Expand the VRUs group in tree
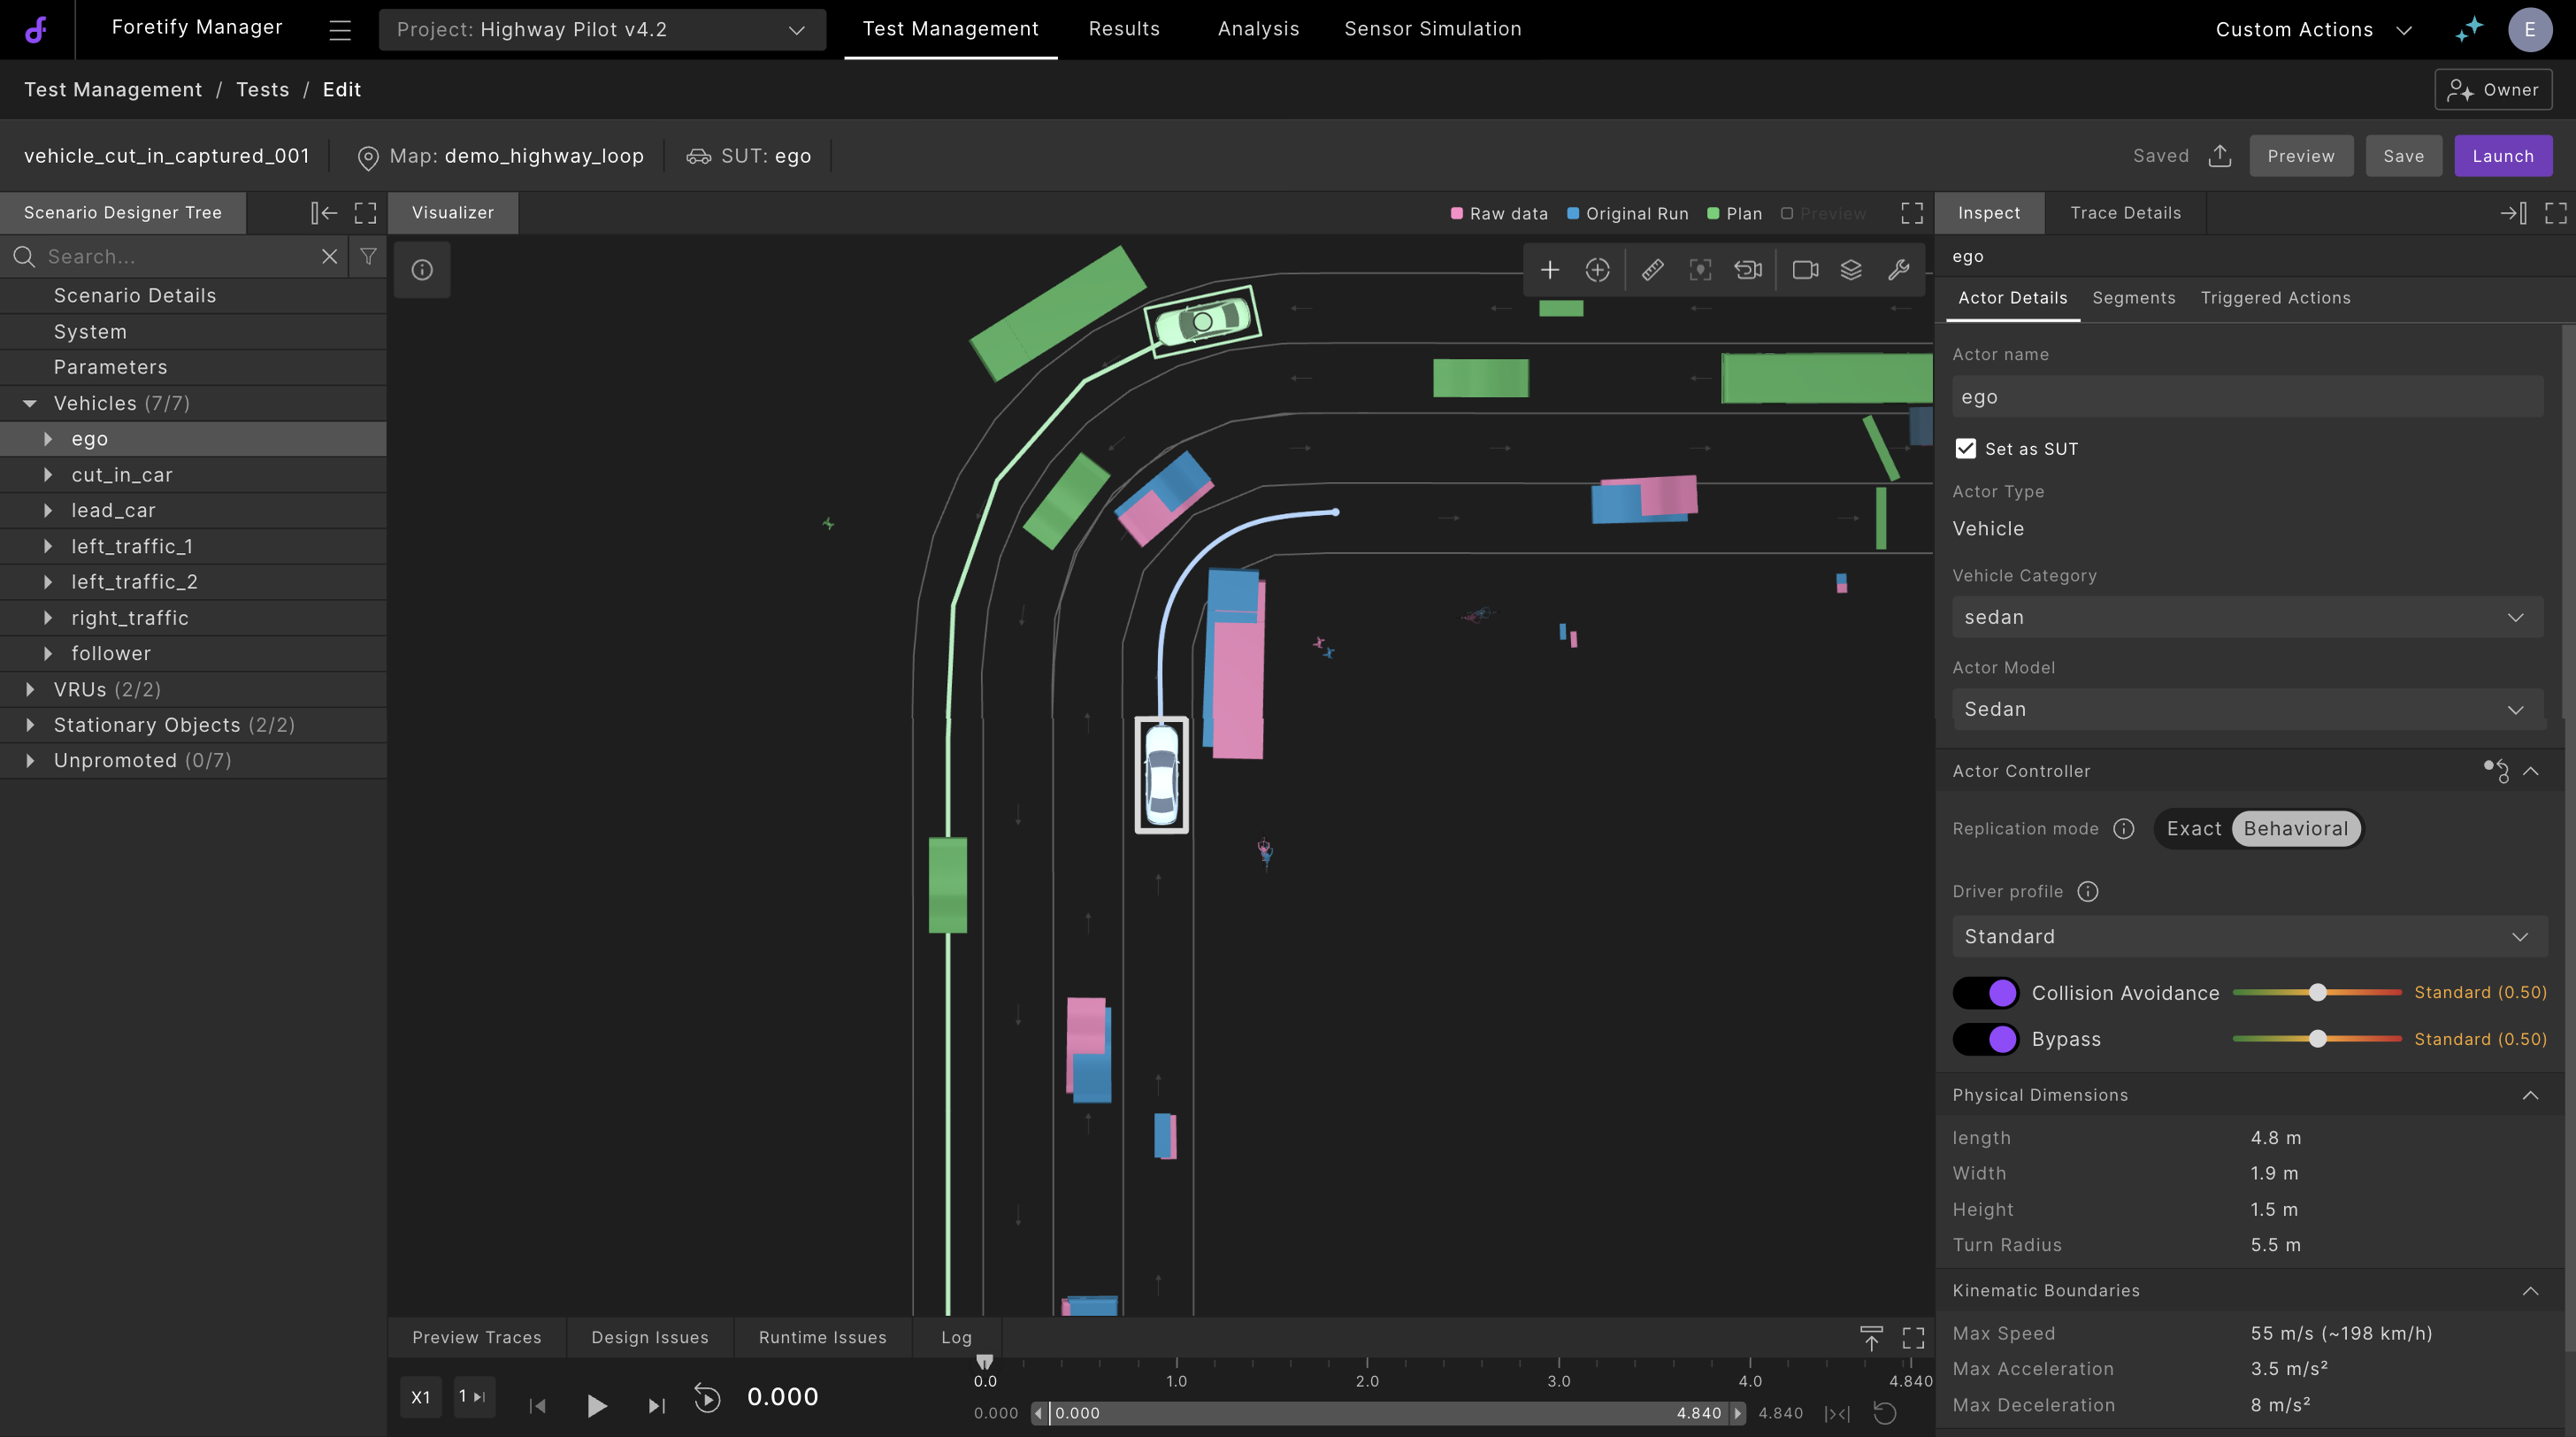Viewport: 2576px width, 1437px height. pos(30,690)
